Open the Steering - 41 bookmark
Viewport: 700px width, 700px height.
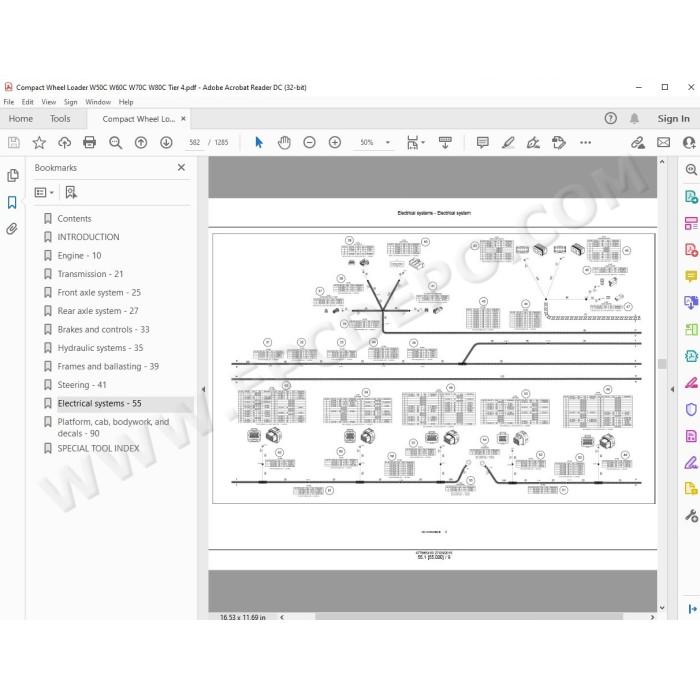point(82,385)
